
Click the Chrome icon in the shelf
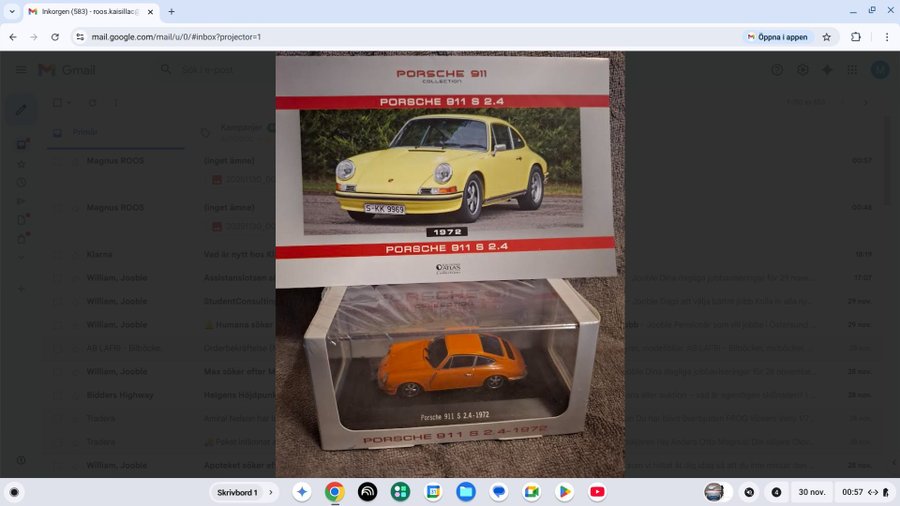pos(334,492)
